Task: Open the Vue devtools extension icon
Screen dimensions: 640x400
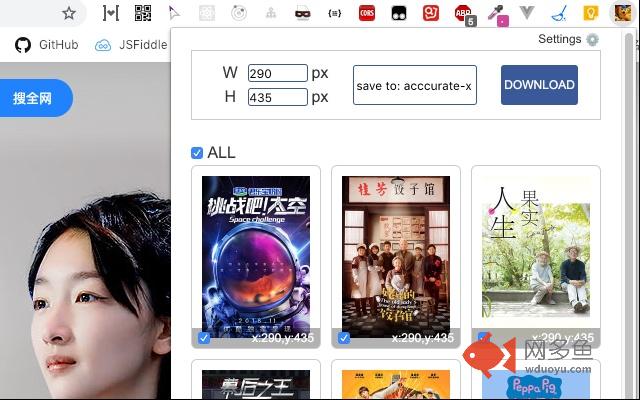Action: click(527, 13)
